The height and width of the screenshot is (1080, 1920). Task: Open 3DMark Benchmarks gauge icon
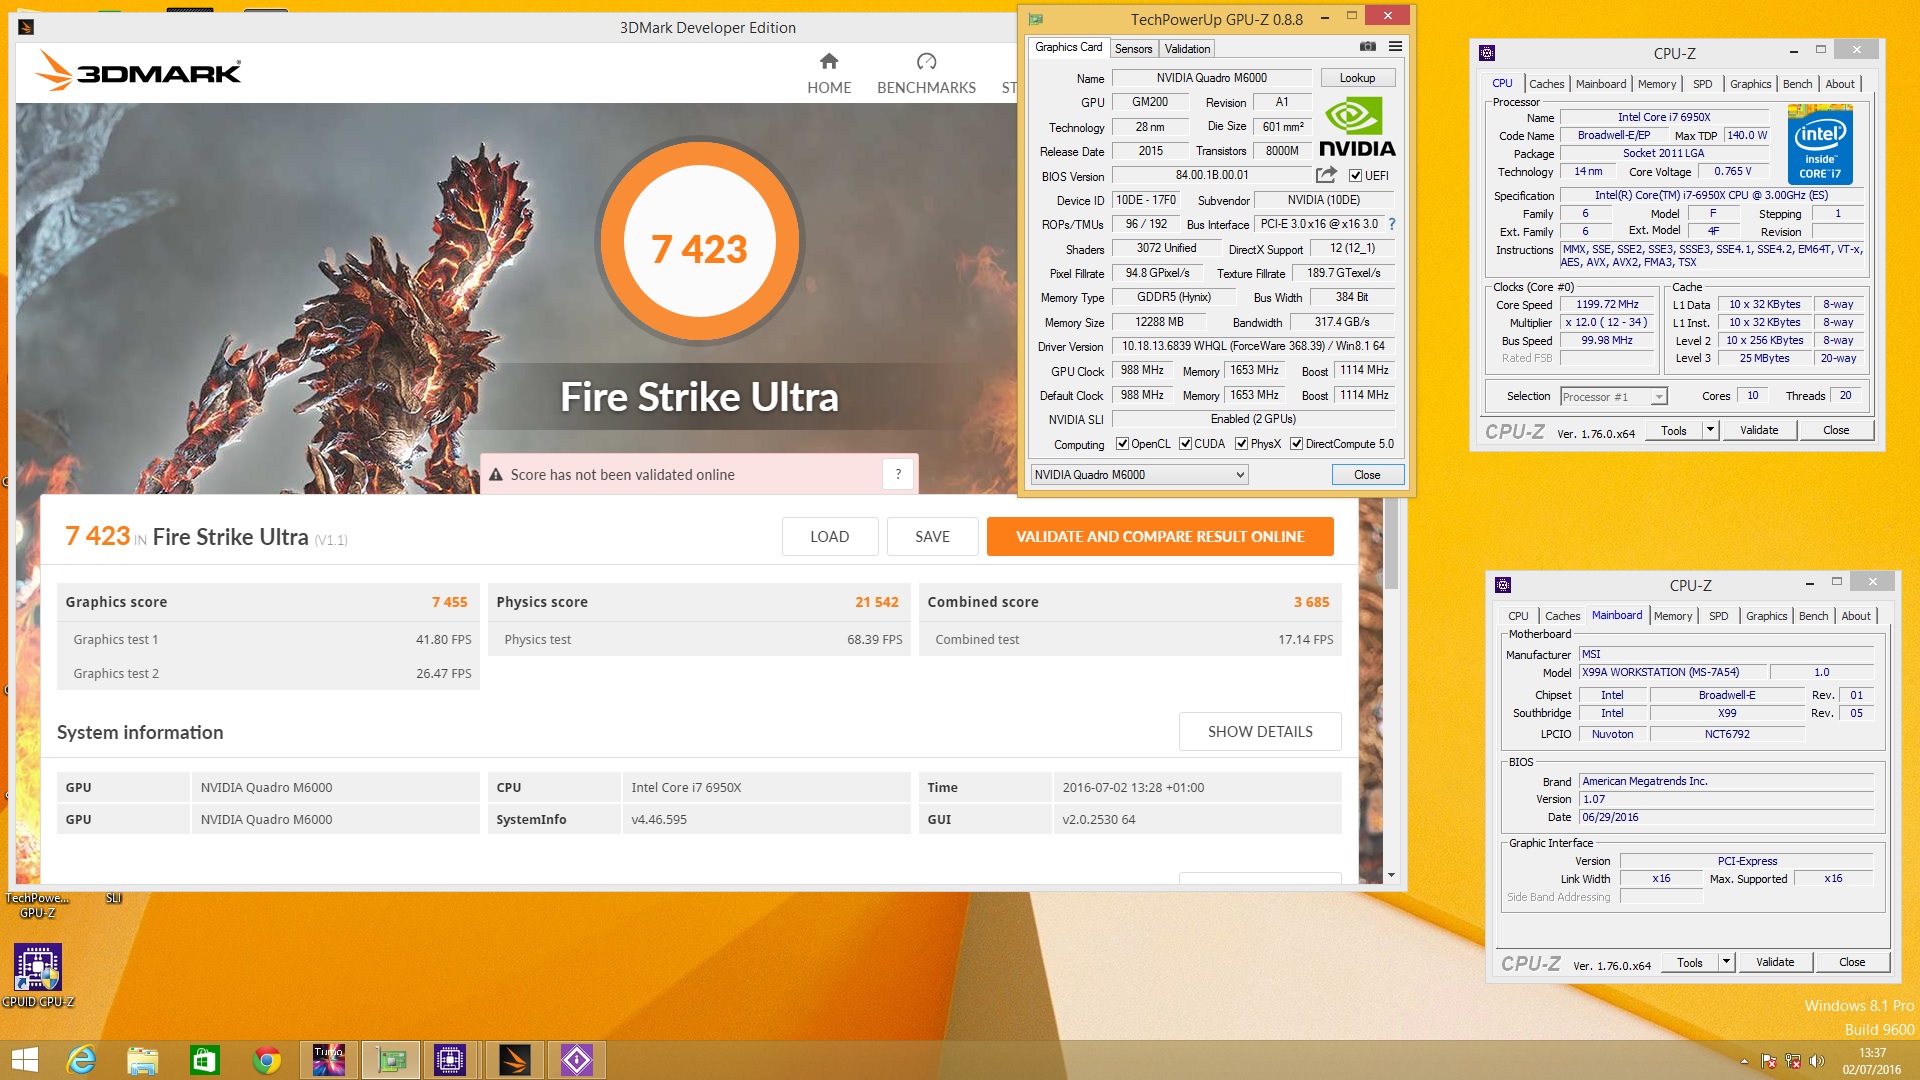pyautogui.click(x=926, y=62)
